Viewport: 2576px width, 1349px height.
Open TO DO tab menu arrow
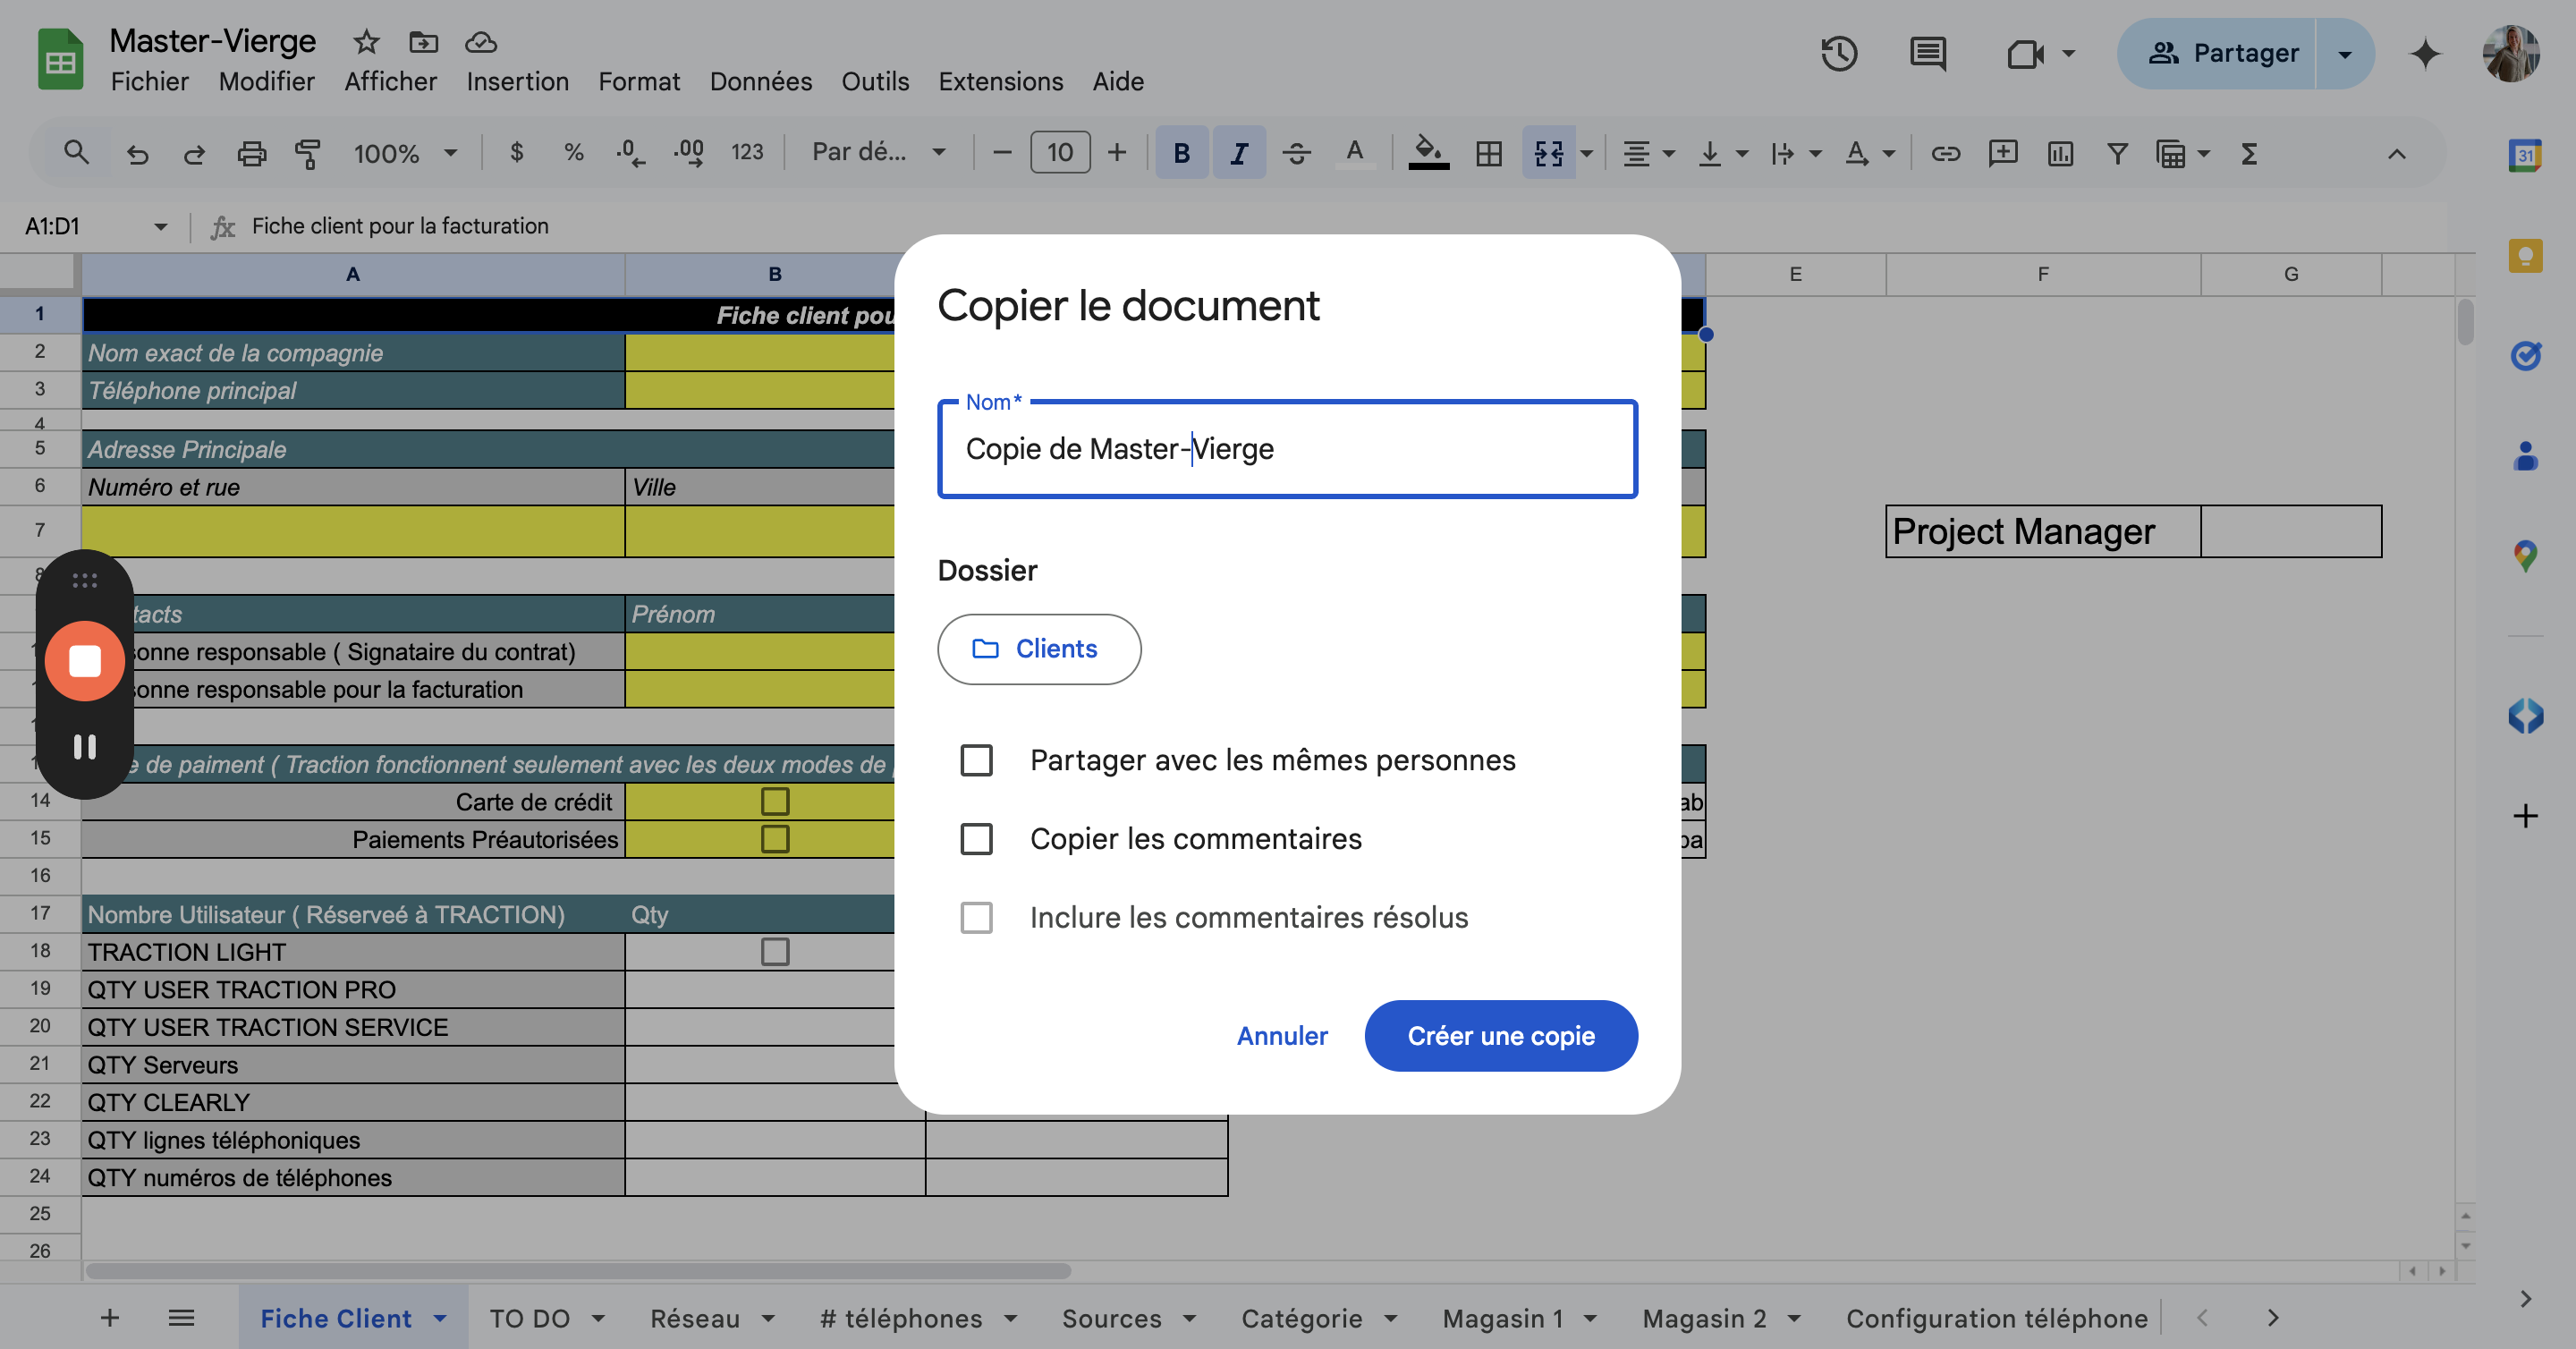pos(598,1318)
